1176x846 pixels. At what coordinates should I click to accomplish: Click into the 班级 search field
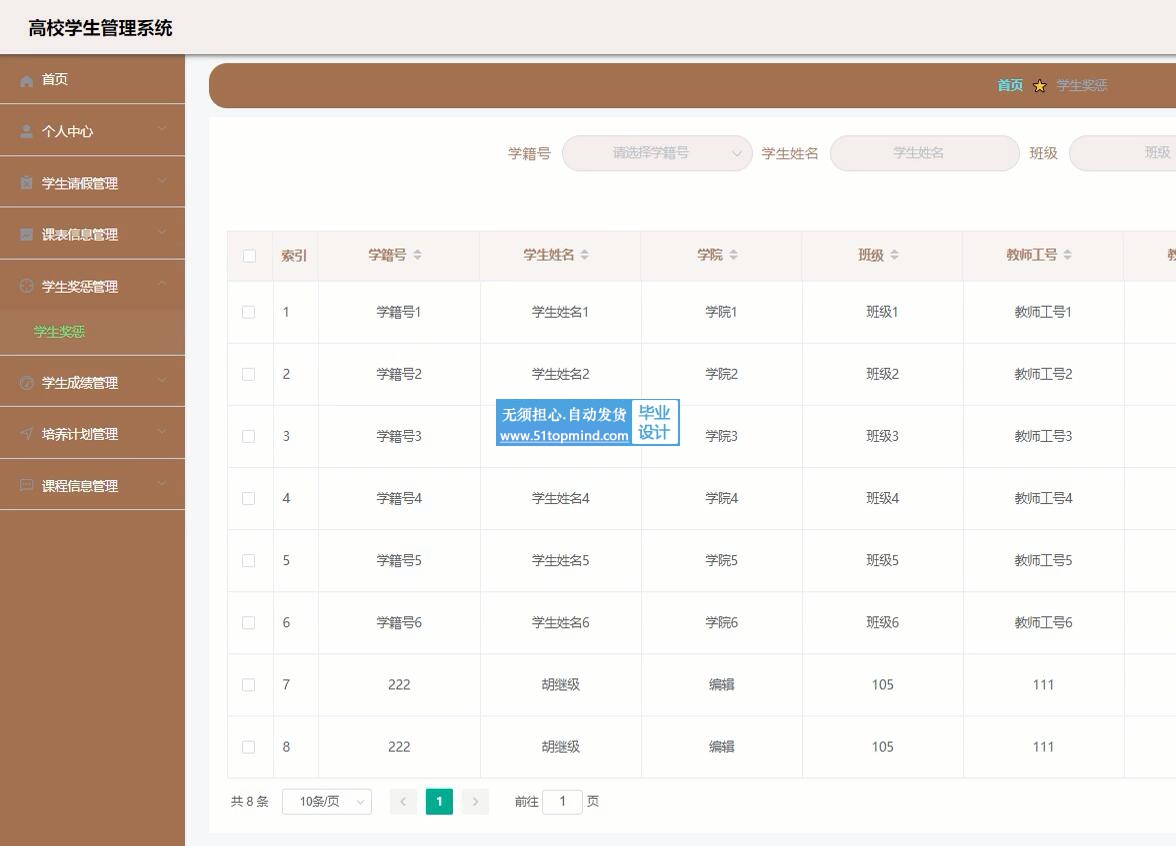[x=1123, y=153]
